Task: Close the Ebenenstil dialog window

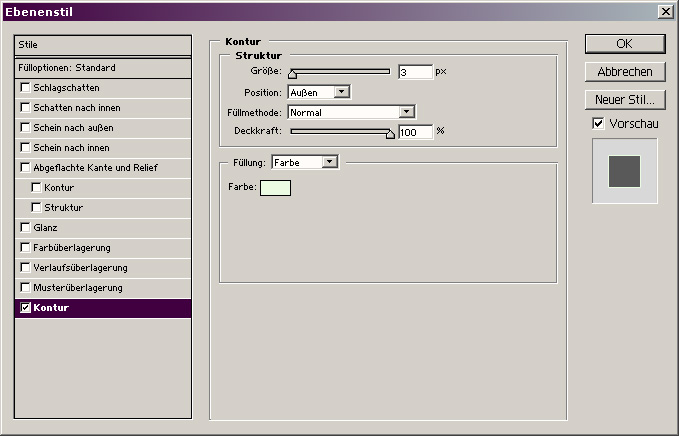Action: click(x=666, y=12)
